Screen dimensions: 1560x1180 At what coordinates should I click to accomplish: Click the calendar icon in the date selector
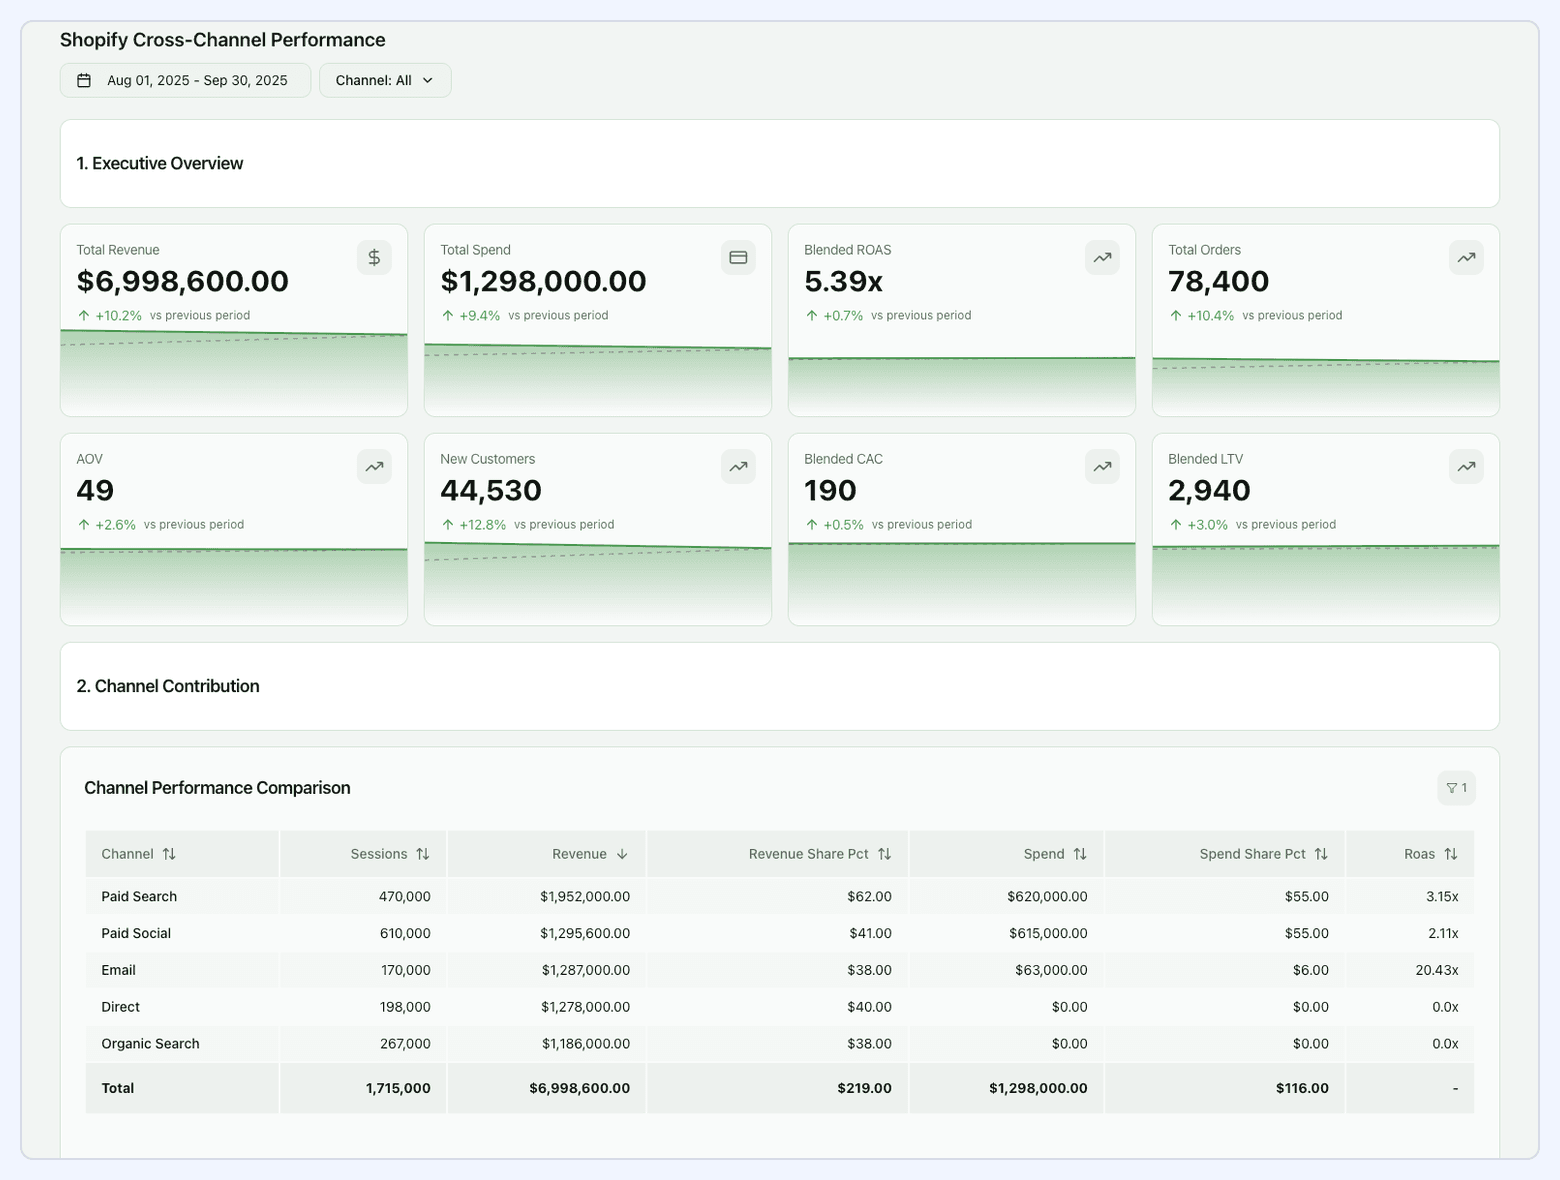[85, 79]
